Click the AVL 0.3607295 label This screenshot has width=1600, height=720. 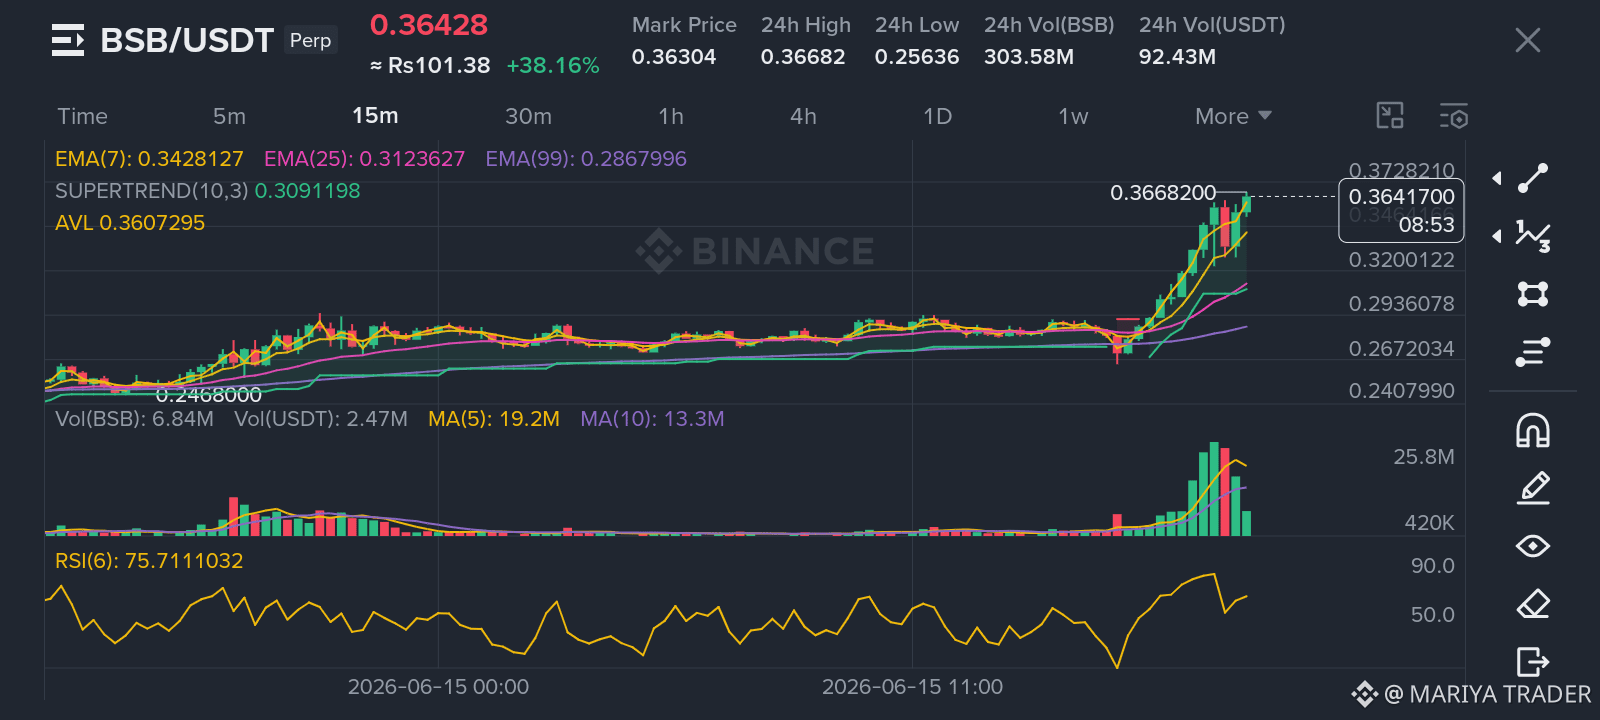click(x=130, y=223)
